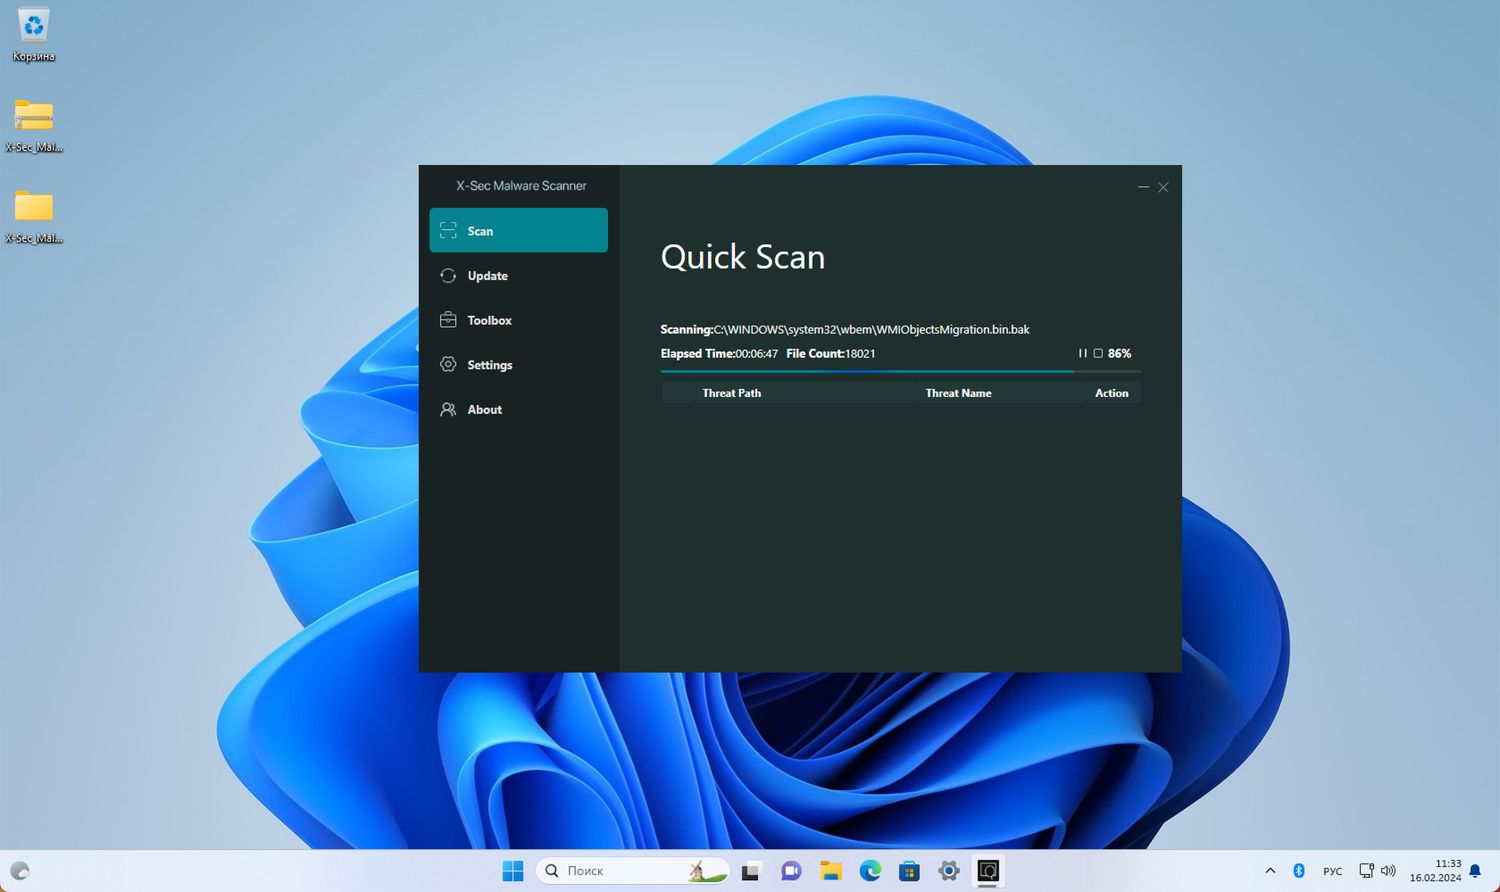Close the X-Sec Malware Scanner window
1500x892 pixels.
pos(1163,187)
